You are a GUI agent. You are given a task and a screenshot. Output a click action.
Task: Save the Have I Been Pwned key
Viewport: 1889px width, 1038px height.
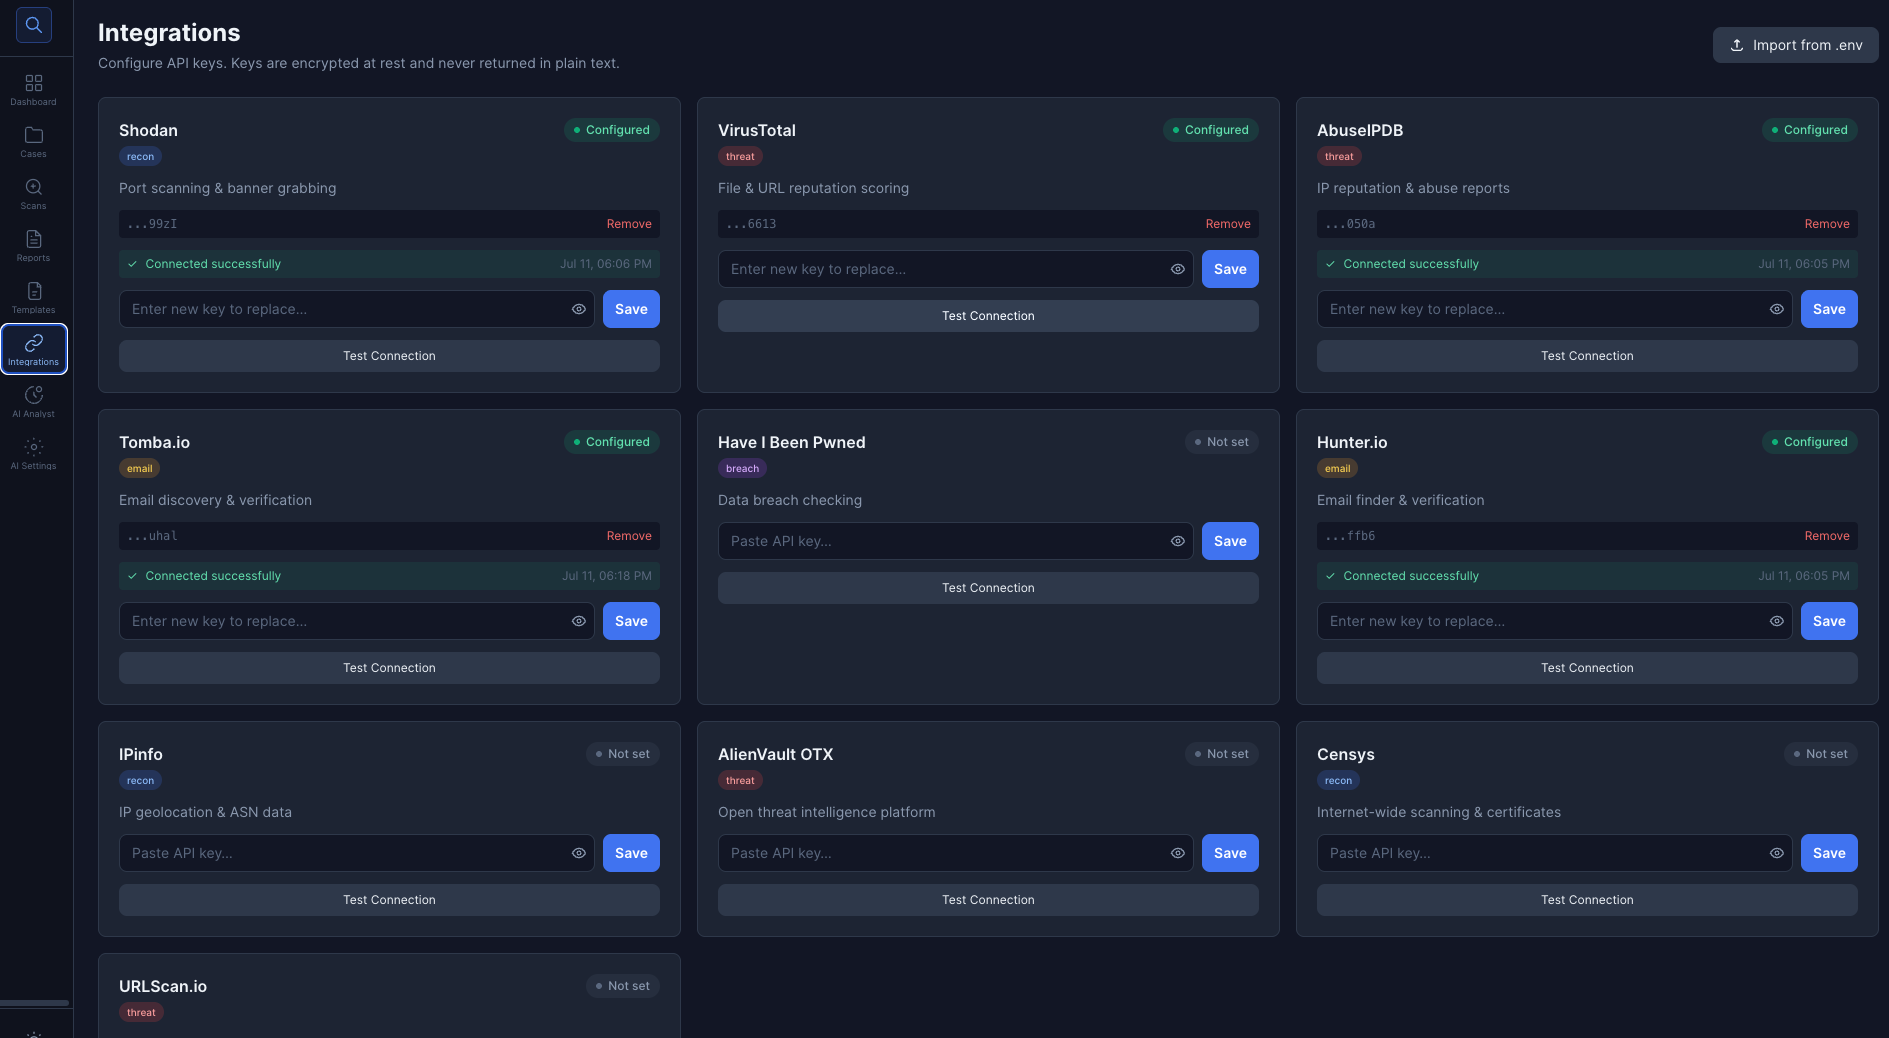[1230, 541]
